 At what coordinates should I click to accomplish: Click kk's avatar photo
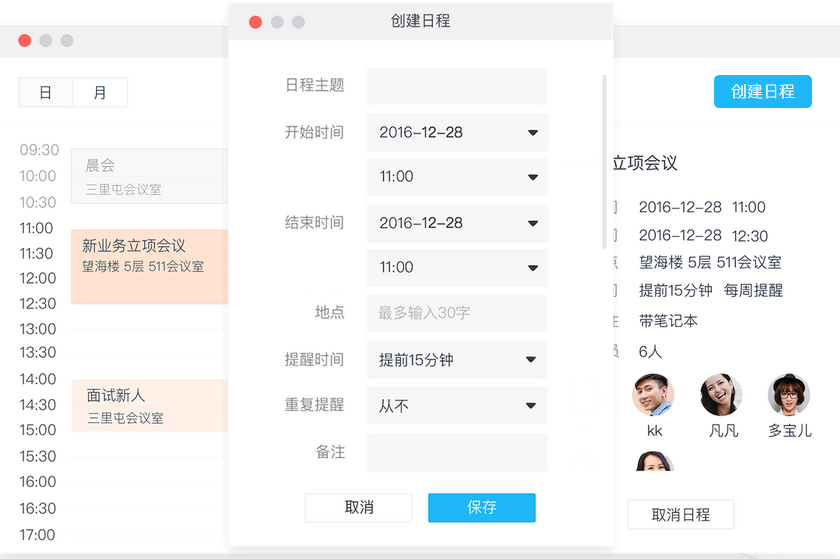pyautogui.click(x=653, y=395)
